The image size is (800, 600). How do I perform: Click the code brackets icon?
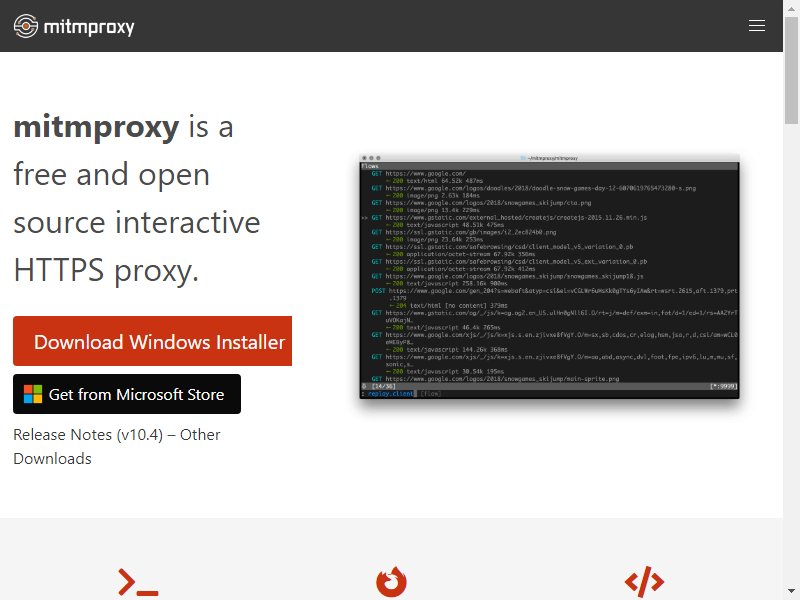pyautogui.click(x=644, y=582)
